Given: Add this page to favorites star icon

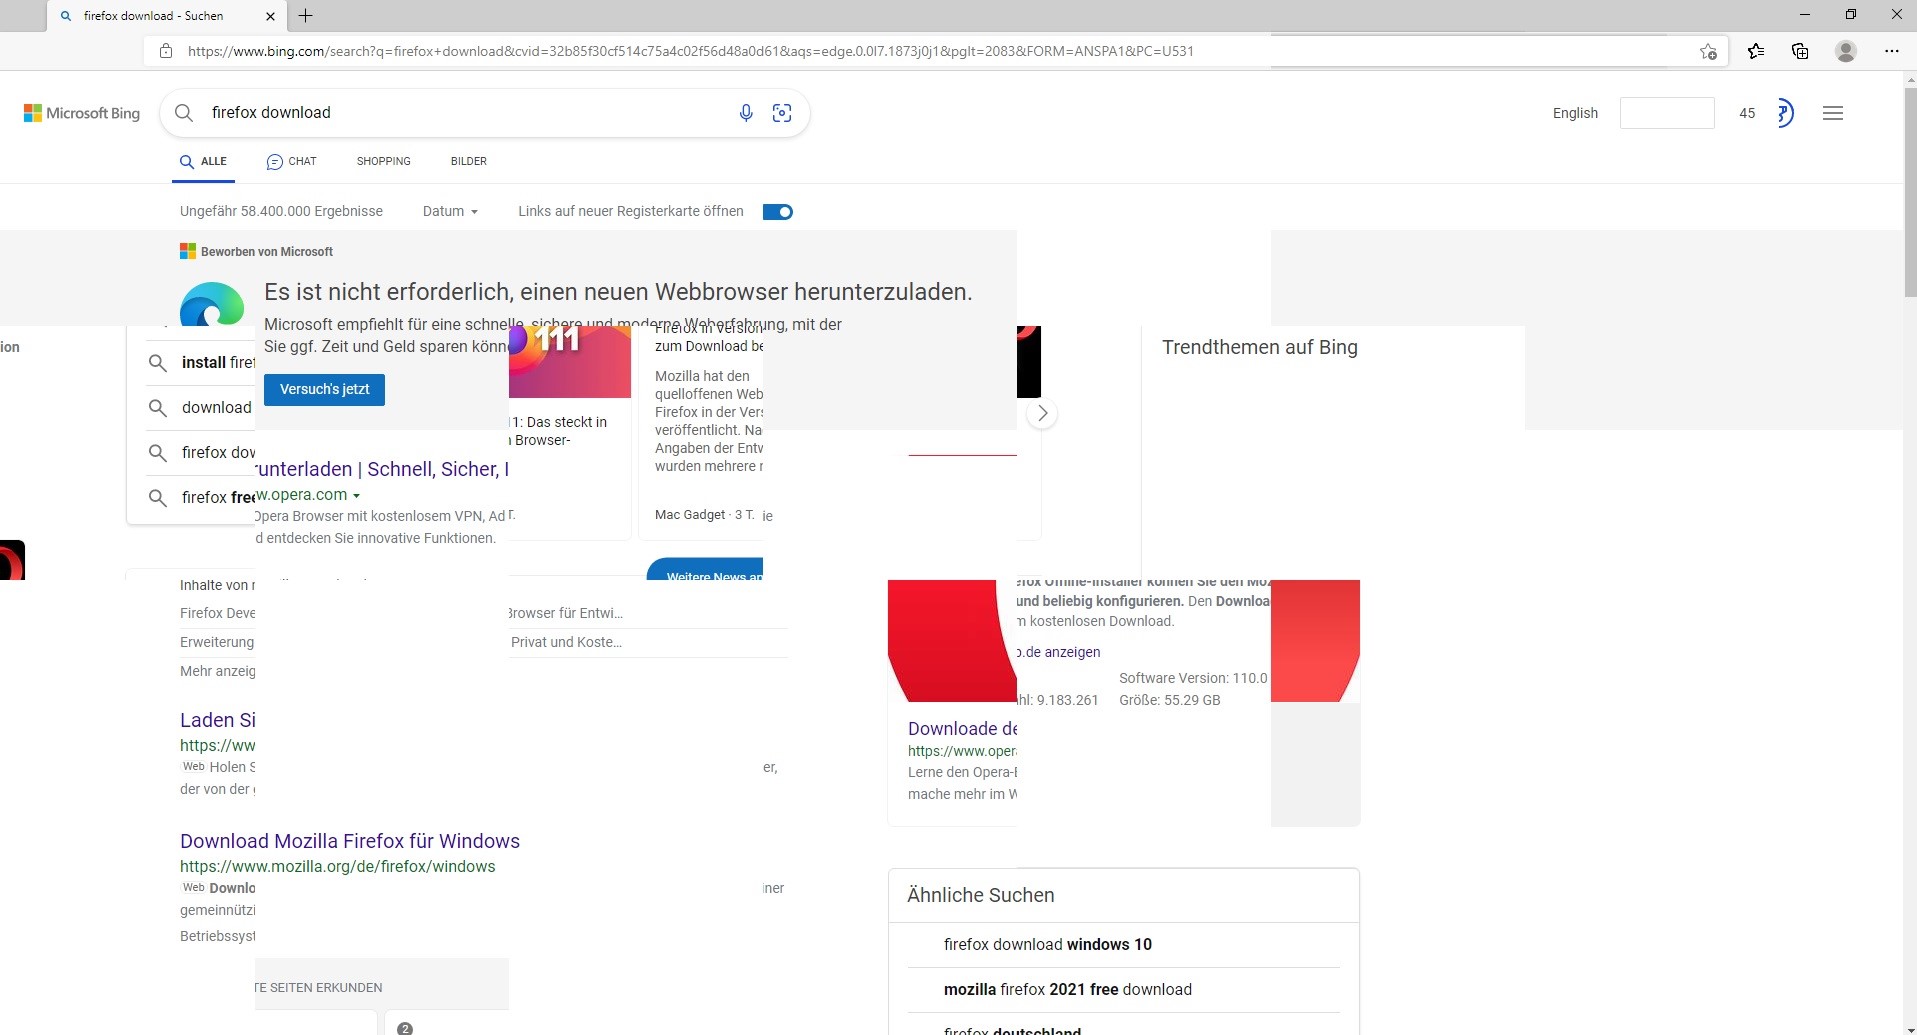Looking at the screenshot, I should [1708, 51].
